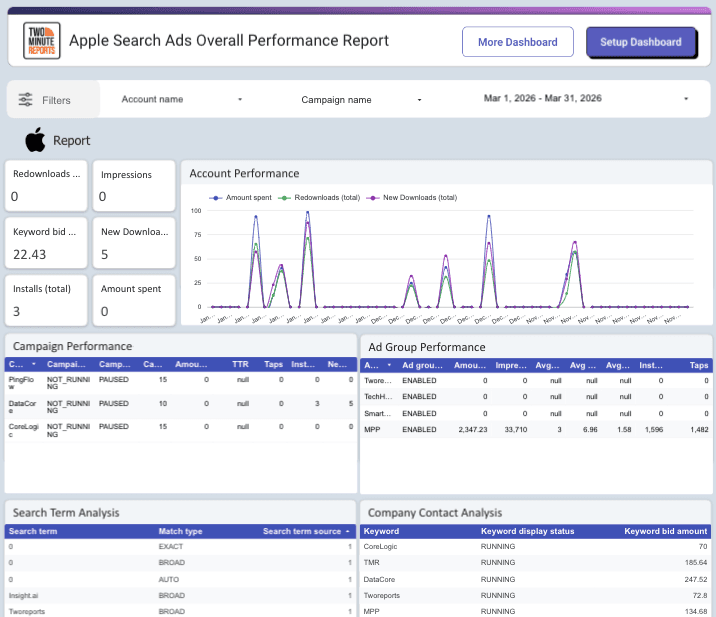Click the Insight.ai search term

pos(23,596)
